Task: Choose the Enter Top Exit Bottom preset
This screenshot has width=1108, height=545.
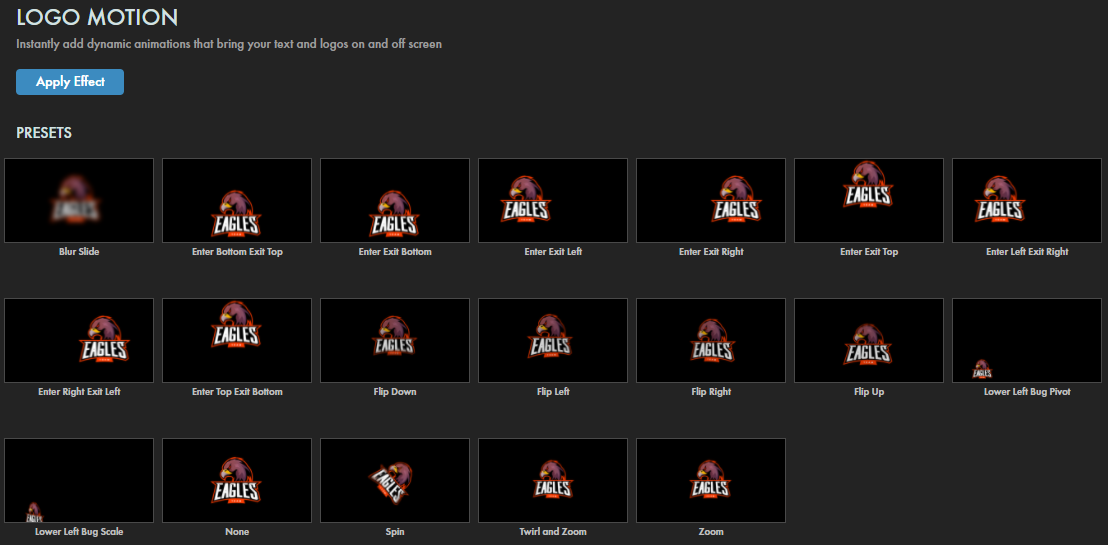Action: click(237, 341)
